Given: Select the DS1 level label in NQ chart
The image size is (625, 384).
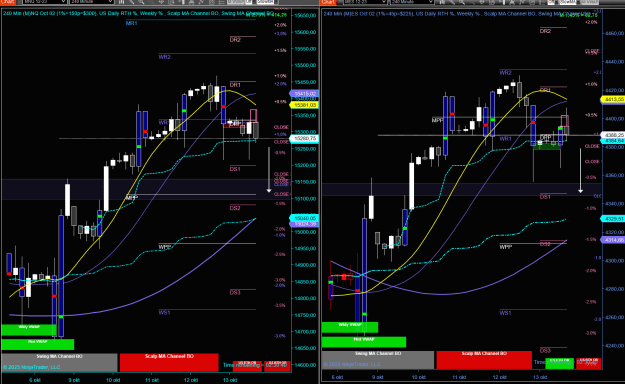Looking at the screenshot, I should click(235, 169).
